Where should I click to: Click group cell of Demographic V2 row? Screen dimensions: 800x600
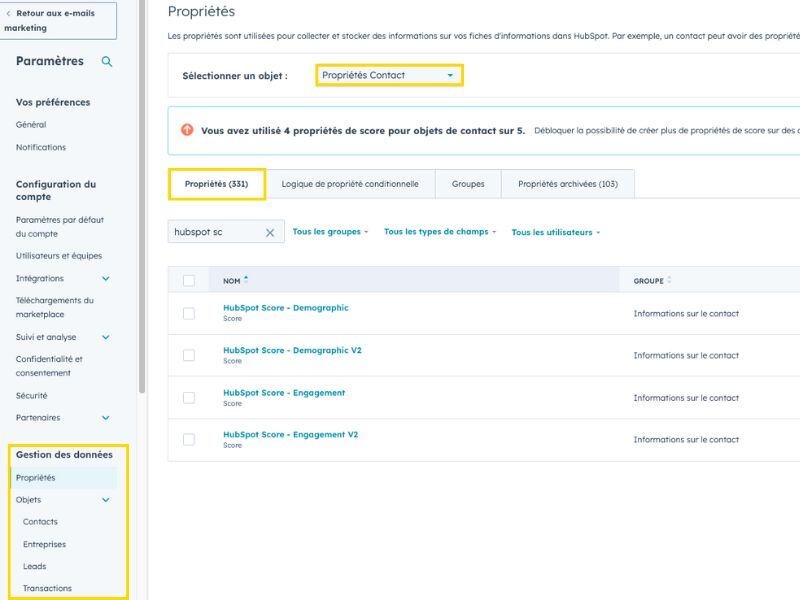tap(686, 356)
